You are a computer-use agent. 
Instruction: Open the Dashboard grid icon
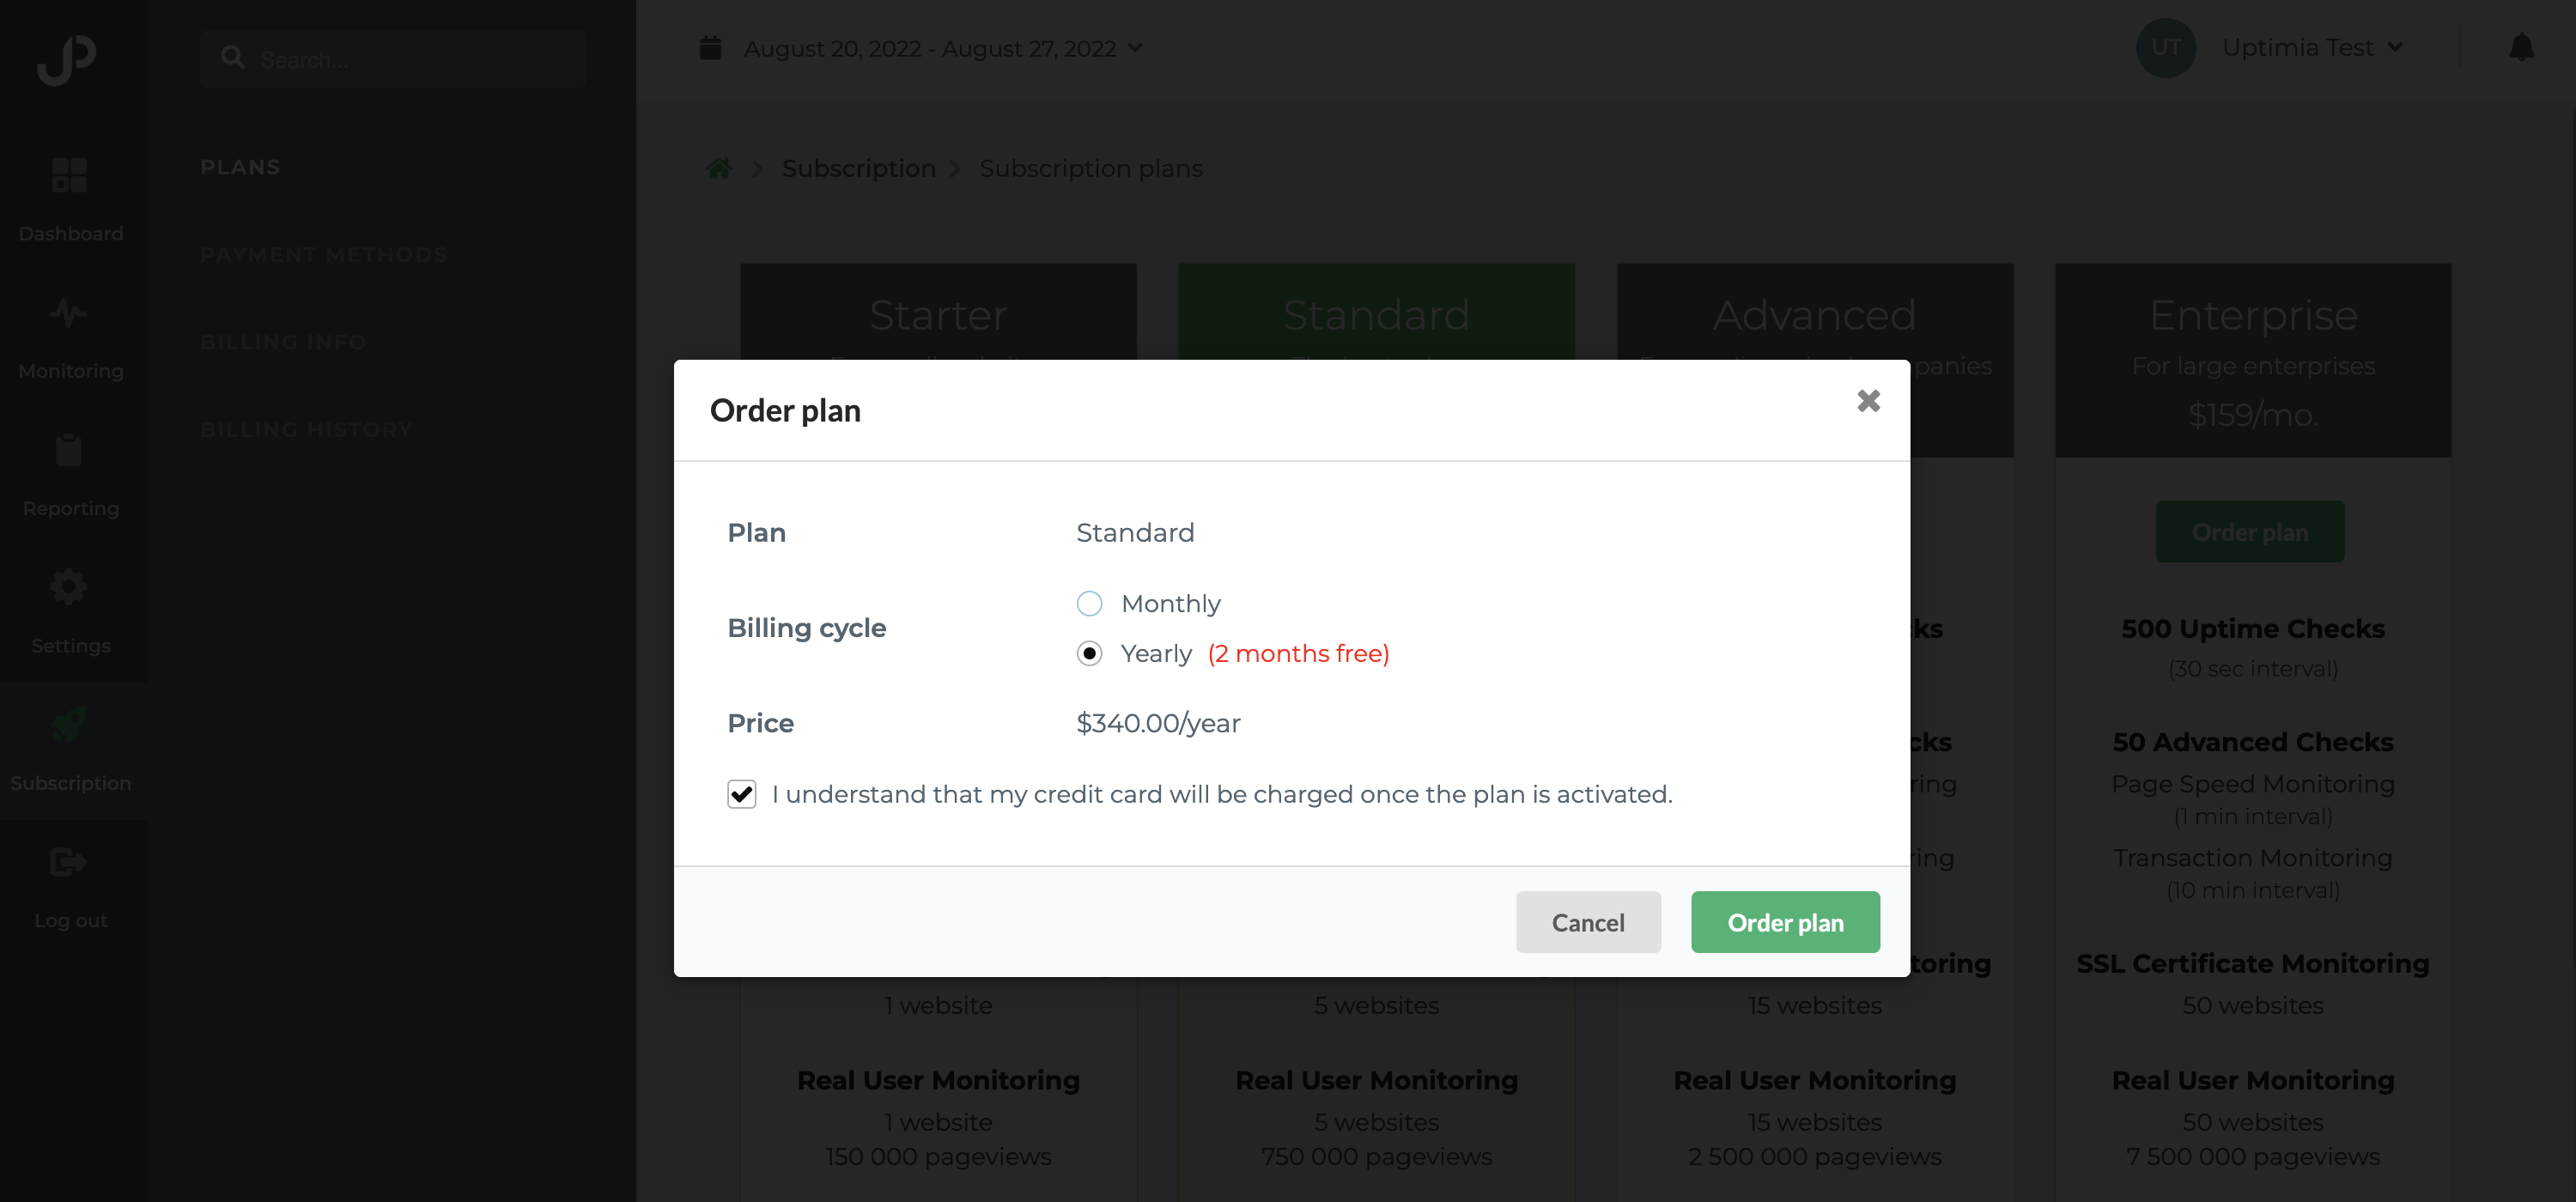(x=69, y=175)
